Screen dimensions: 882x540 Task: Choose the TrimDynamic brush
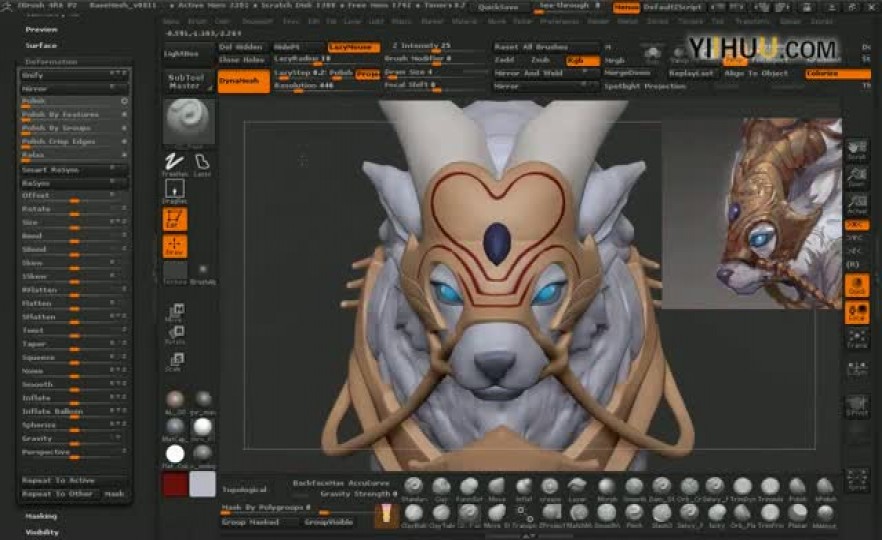coord(742,489)
